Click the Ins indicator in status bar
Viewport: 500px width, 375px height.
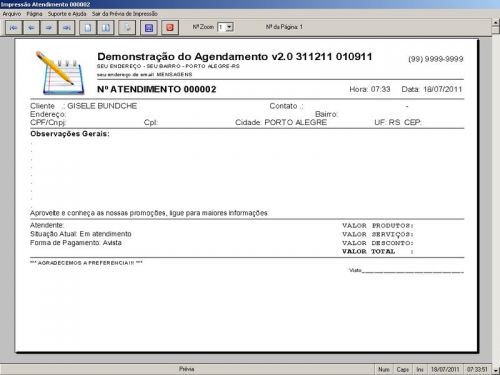pos(420,369)
